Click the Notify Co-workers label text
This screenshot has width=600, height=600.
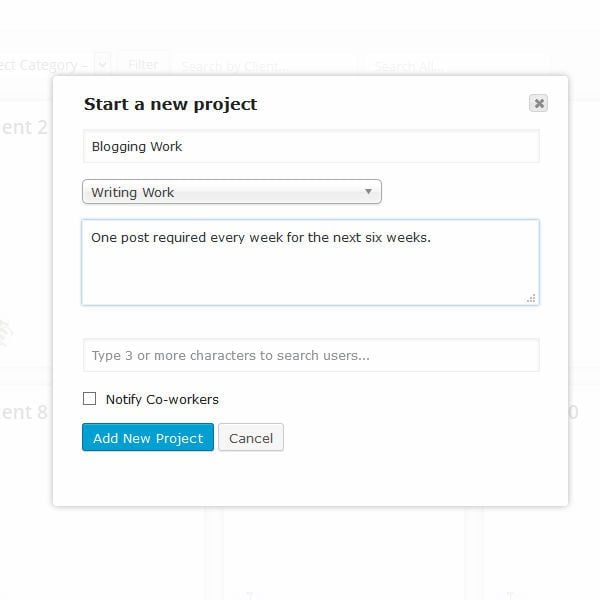pyautogui.click(x=162, y=399)
